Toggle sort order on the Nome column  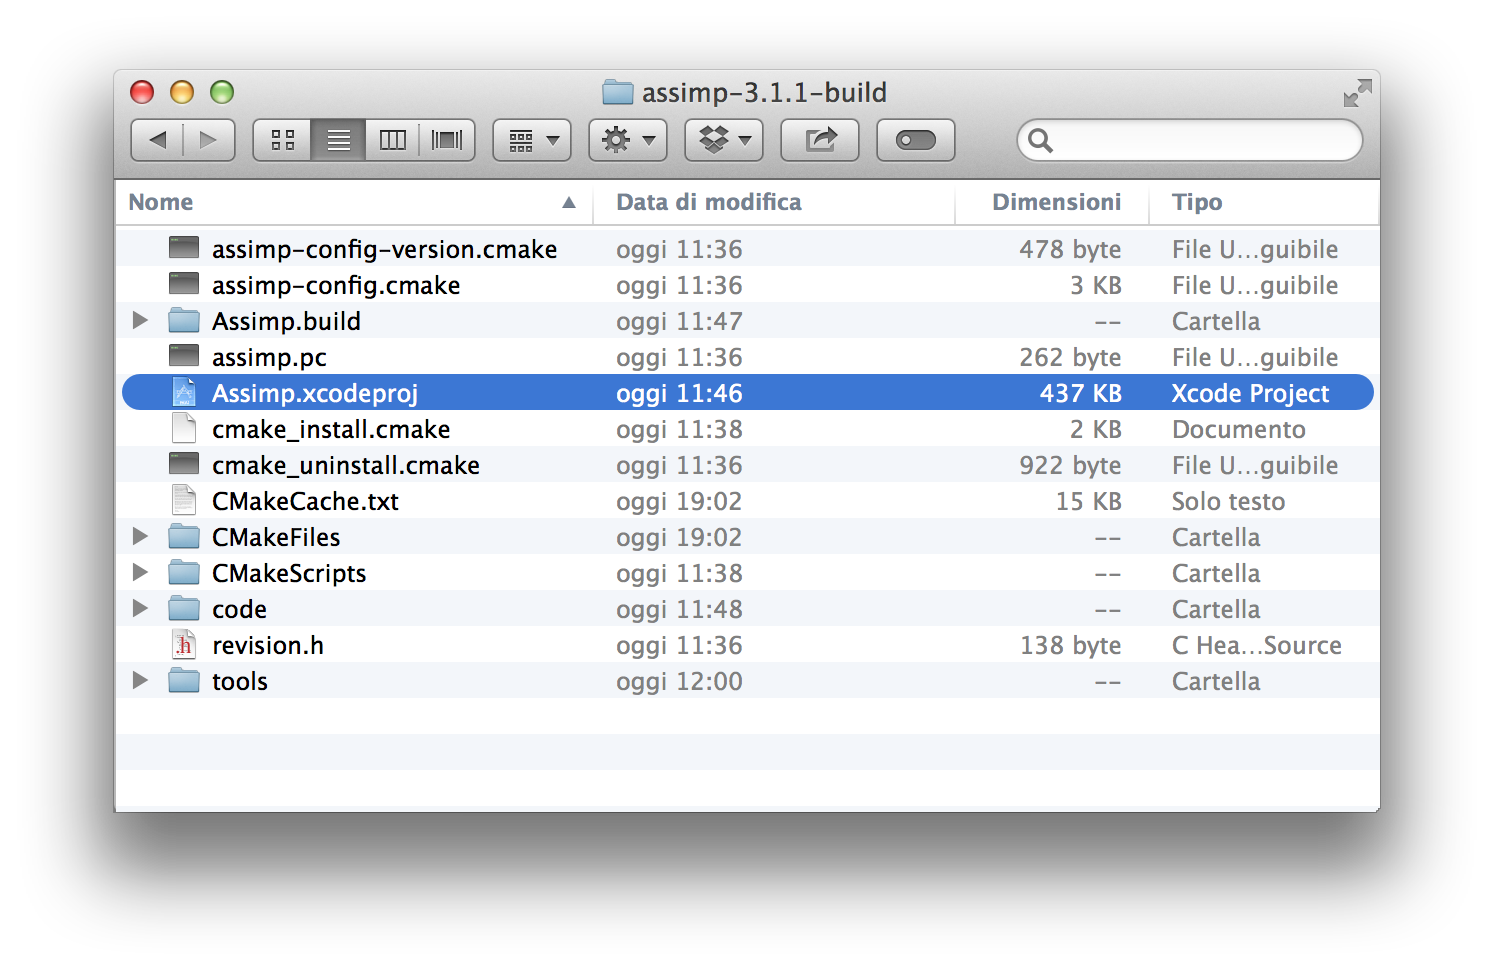(160, 202)
